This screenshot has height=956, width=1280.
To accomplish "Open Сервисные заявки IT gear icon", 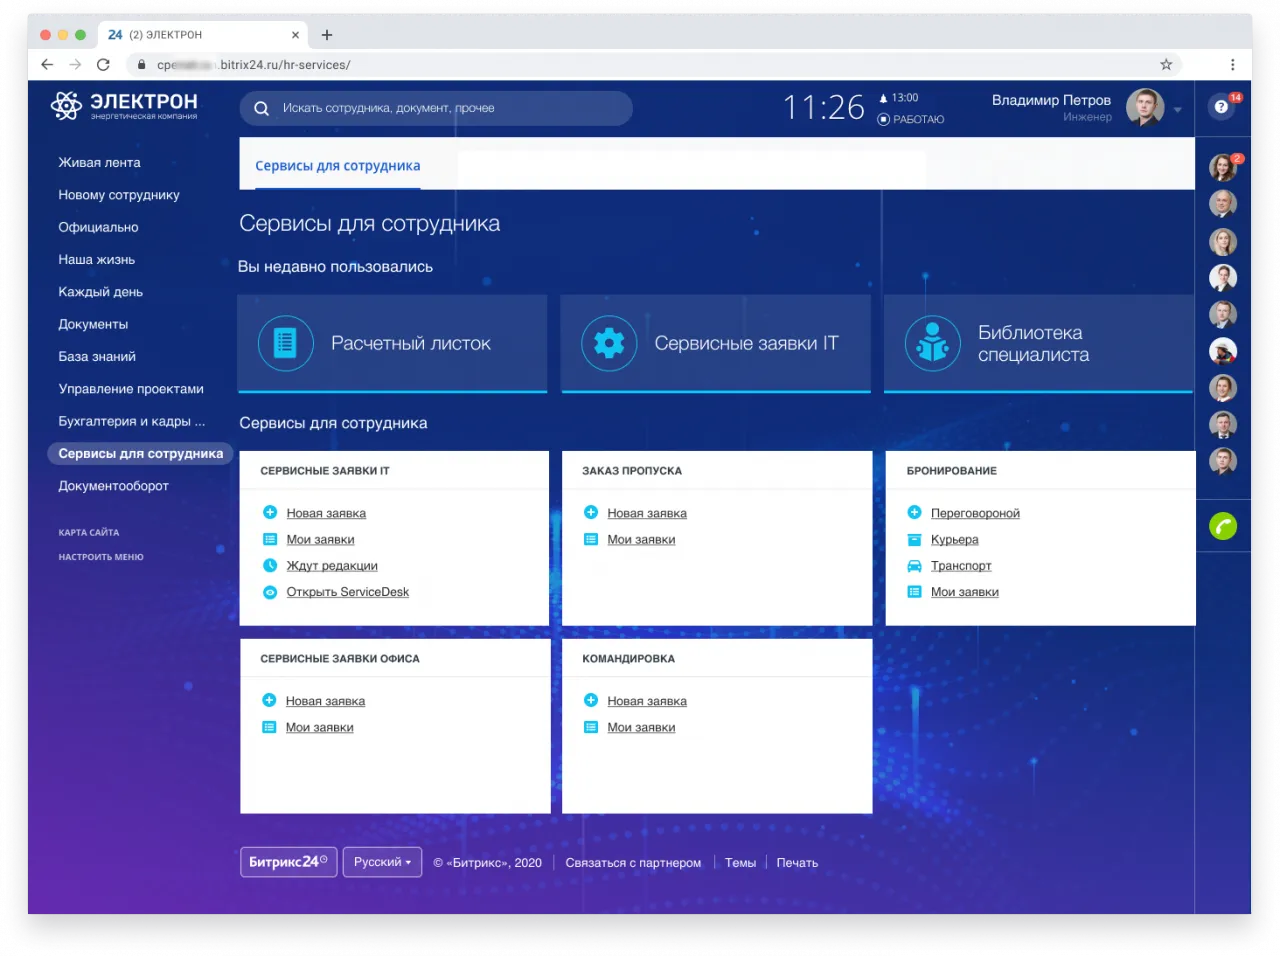I will pyautogui.click(x=609, y=343).
